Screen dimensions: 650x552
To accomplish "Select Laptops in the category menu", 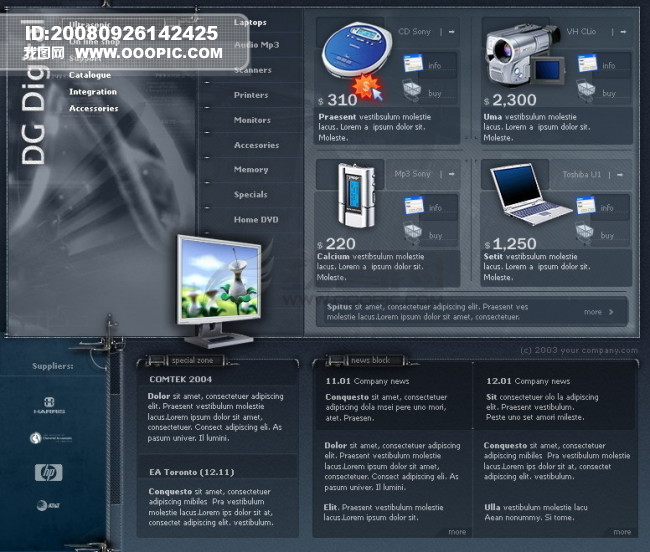I will [250, 21].
